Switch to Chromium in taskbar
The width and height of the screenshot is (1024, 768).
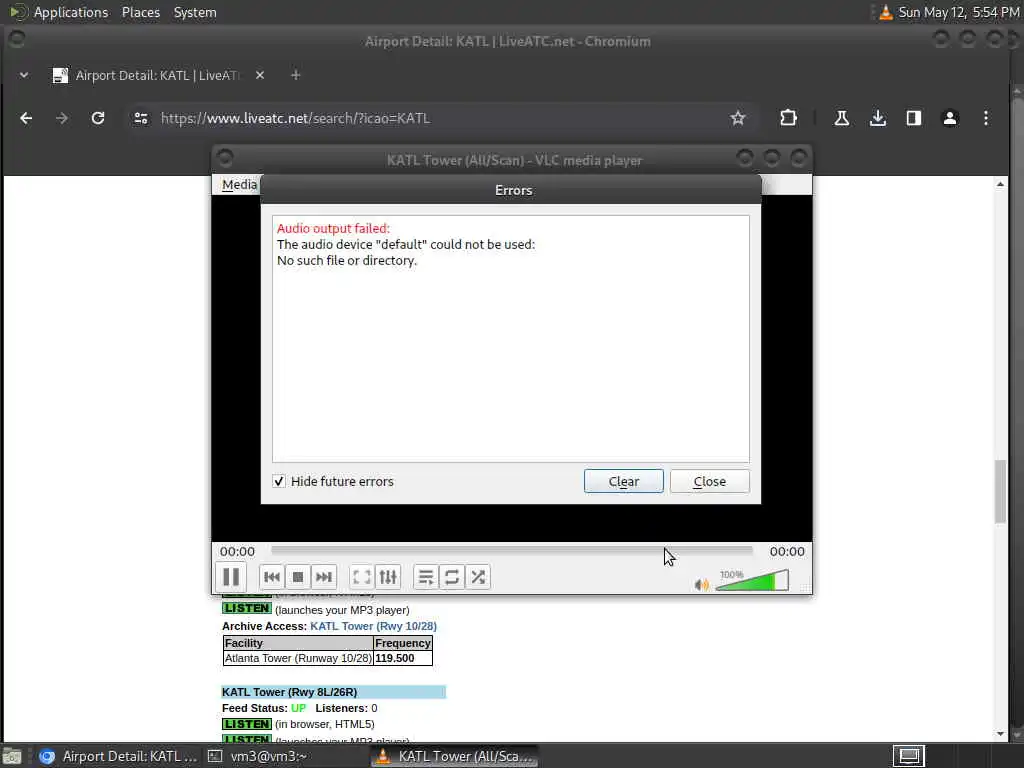(x=118, y=756)
